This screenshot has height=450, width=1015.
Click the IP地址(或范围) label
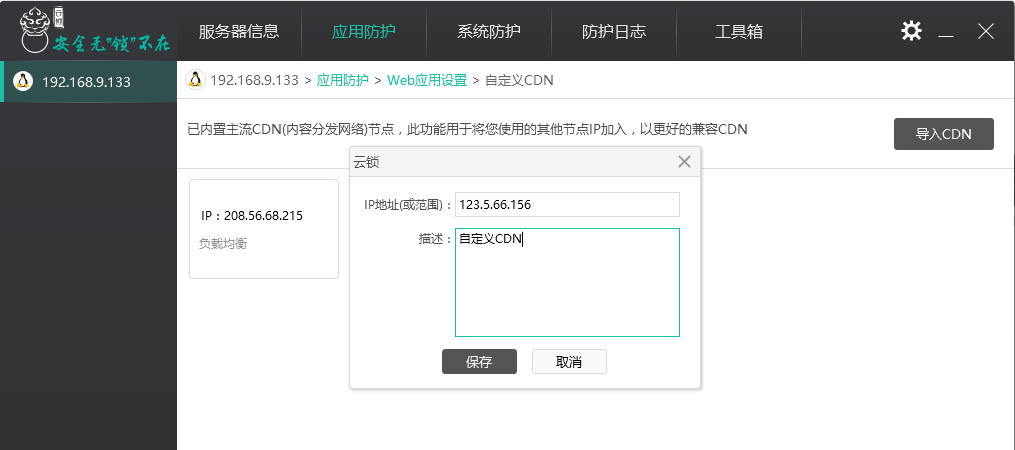pos(408,205)
